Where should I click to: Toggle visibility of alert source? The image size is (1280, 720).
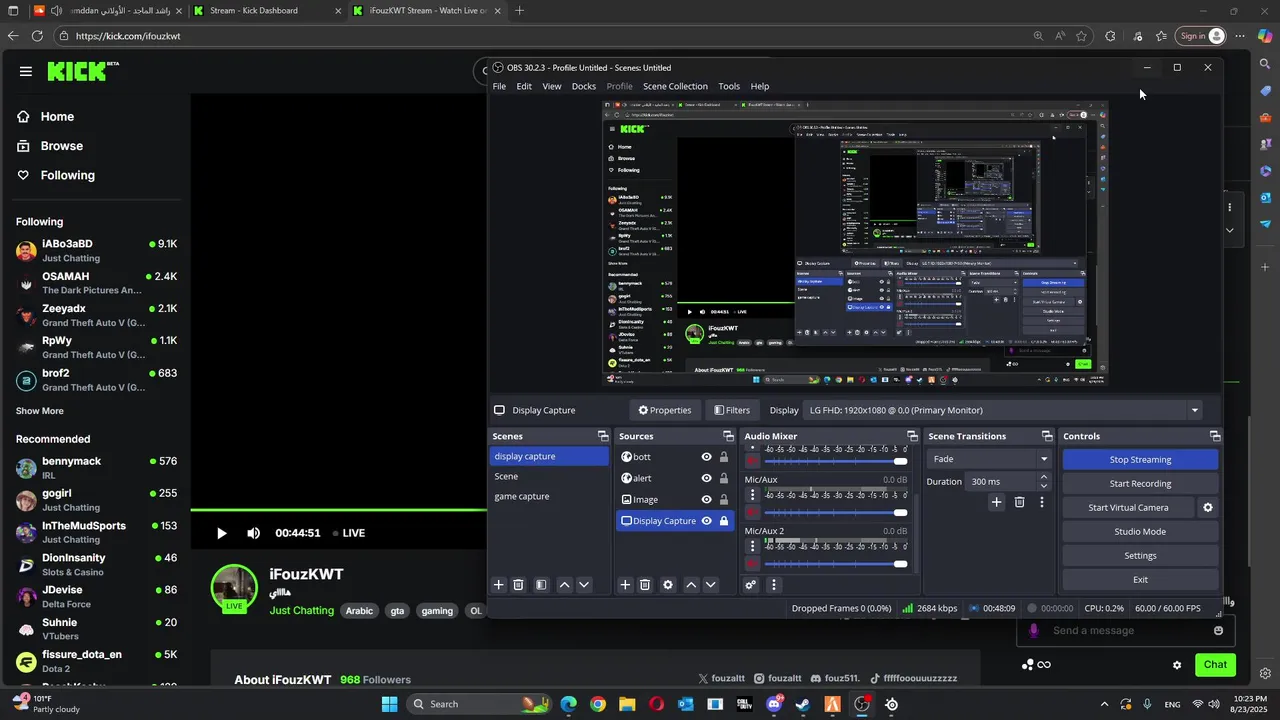[706, 478]
